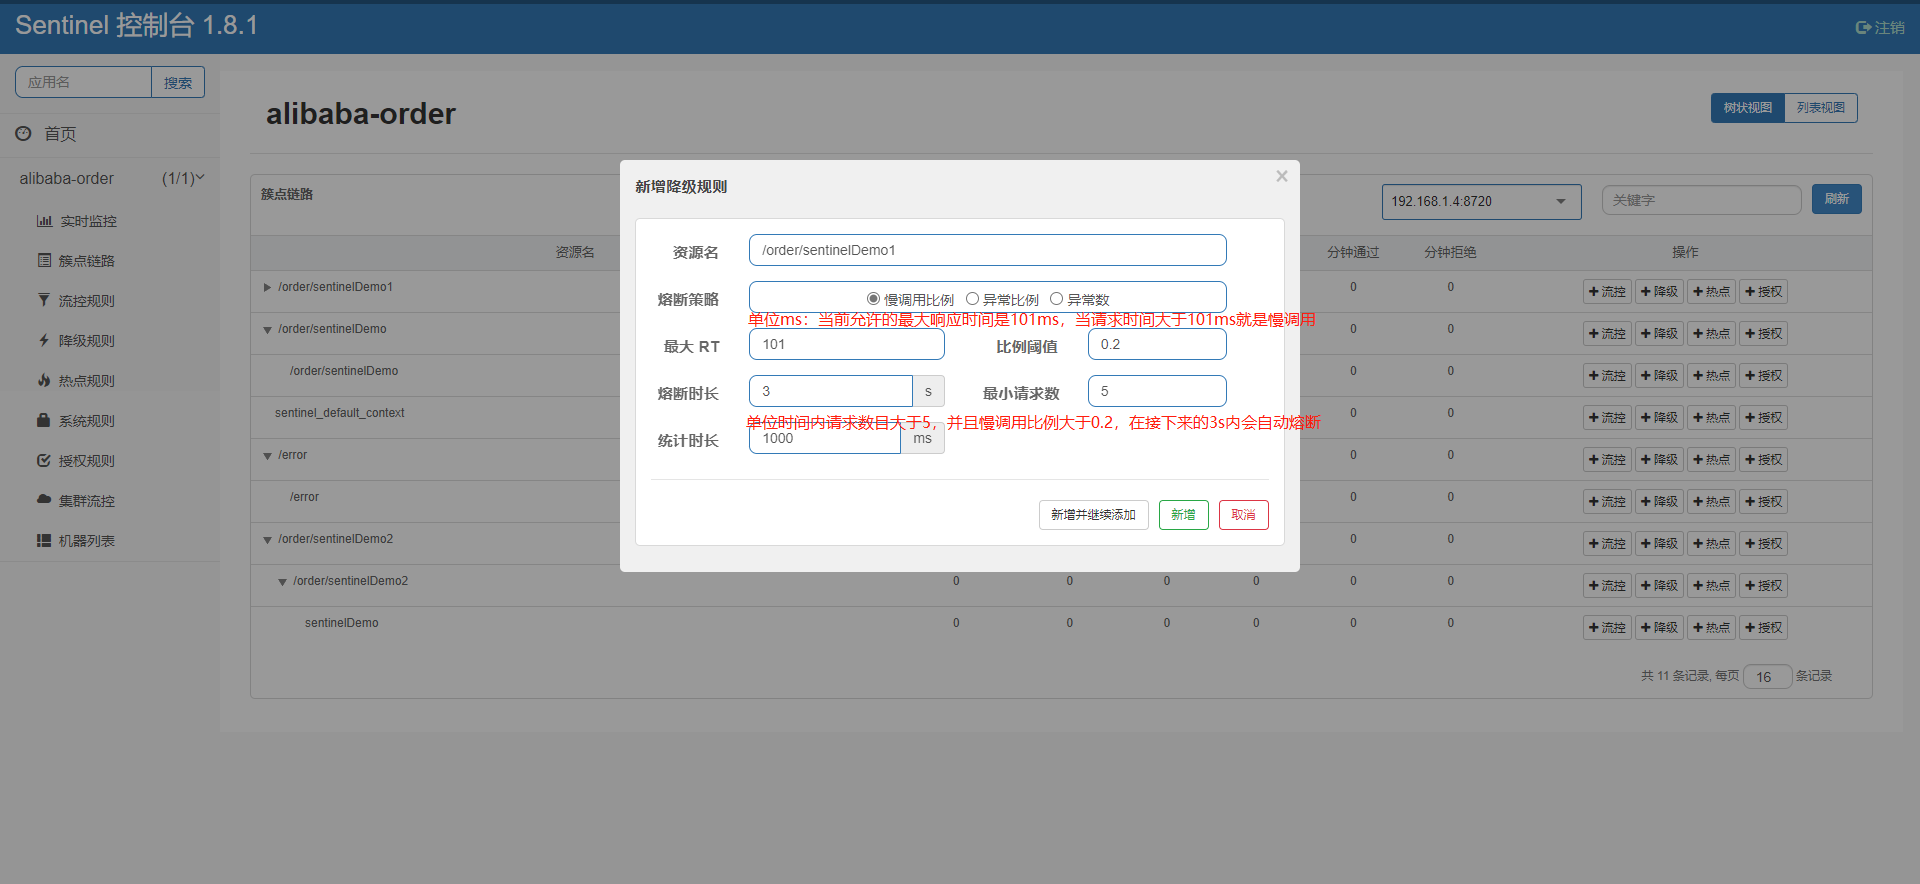
Task: Click the 关键字 filter field
Action: (x=1701, y=200)
